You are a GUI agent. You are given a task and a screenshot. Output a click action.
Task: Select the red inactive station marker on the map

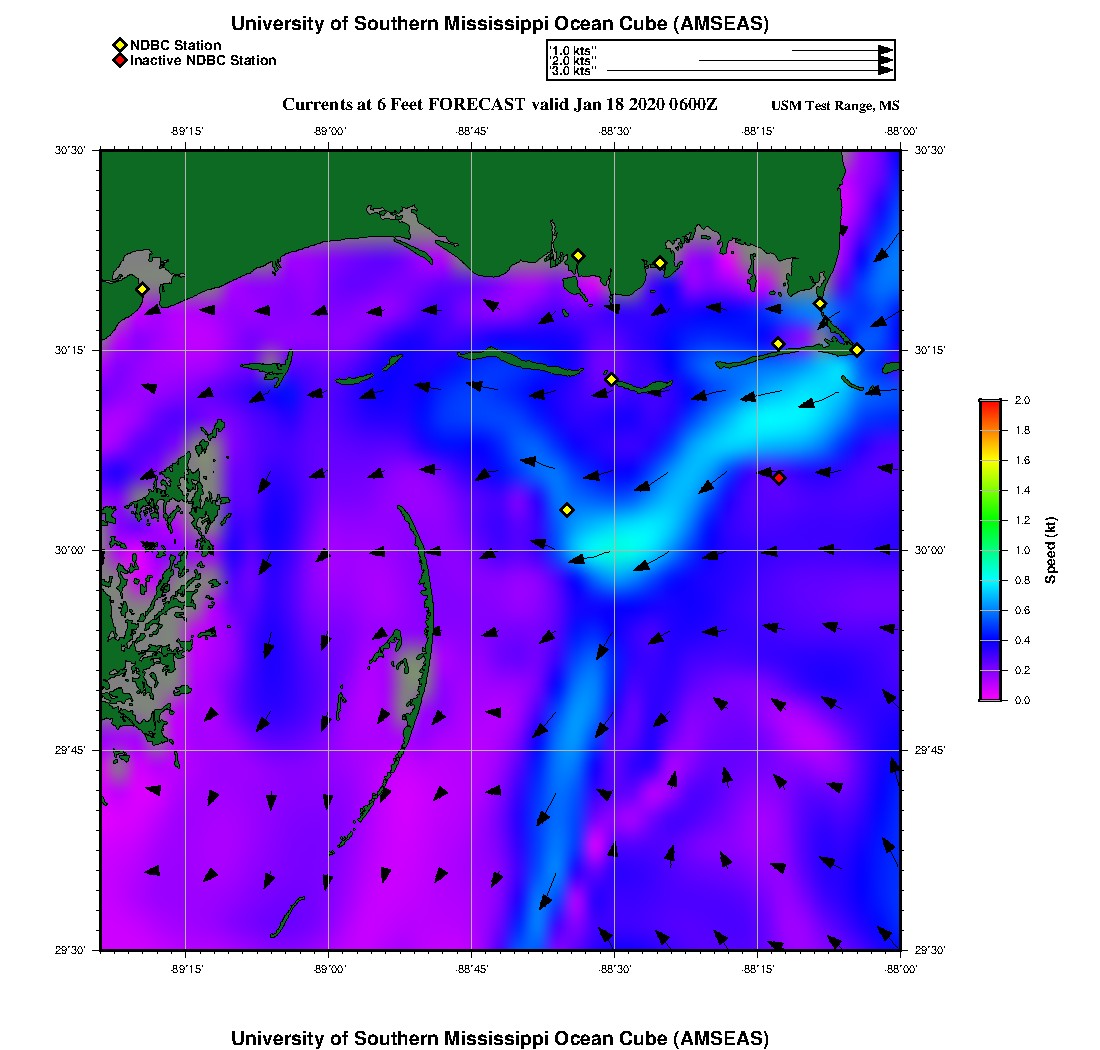[779, 478]
